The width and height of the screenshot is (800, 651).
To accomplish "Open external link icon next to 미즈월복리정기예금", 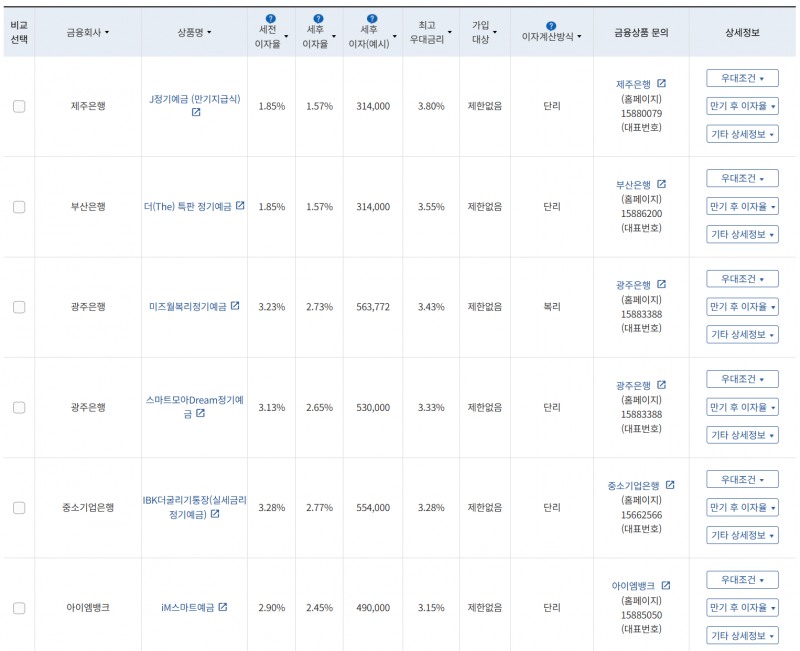I will pos(235,306).
